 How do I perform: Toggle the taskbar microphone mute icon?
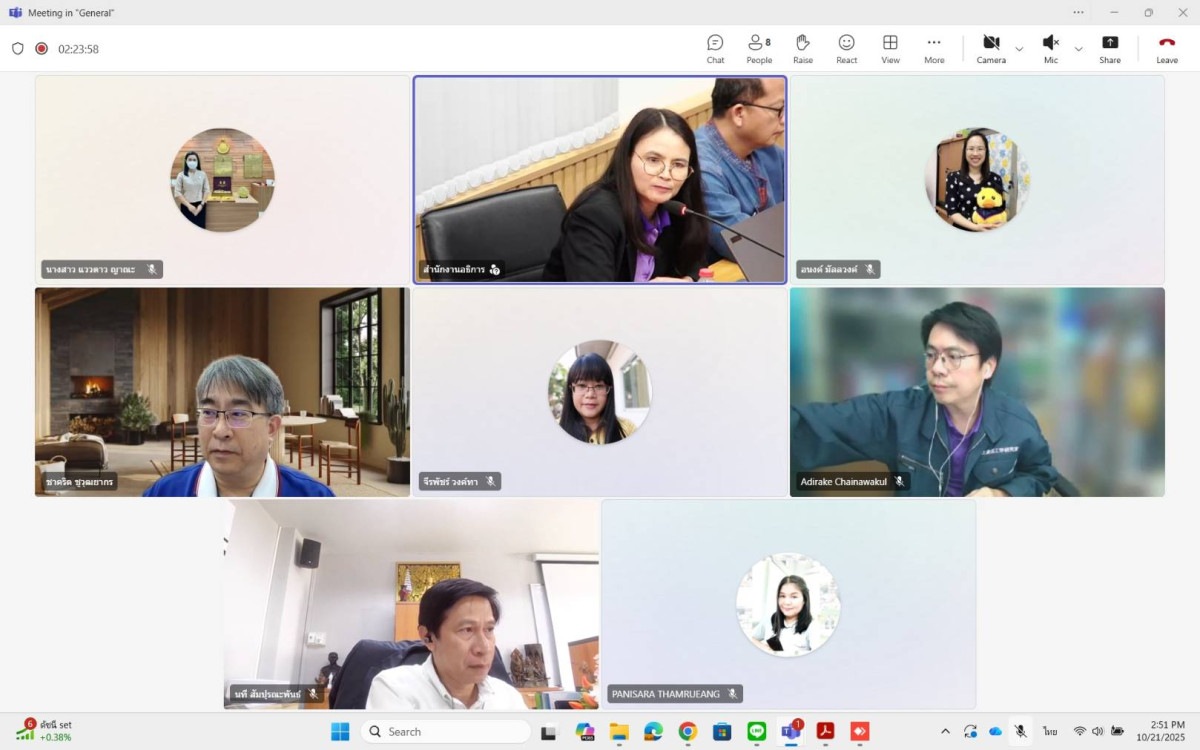pyautogui.click(x=1020, y=731)
